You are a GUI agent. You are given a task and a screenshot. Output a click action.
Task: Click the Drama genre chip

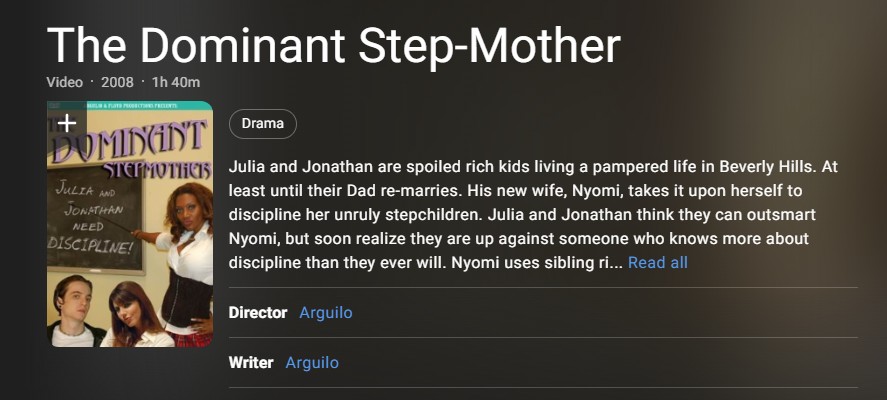coord(262,124)
